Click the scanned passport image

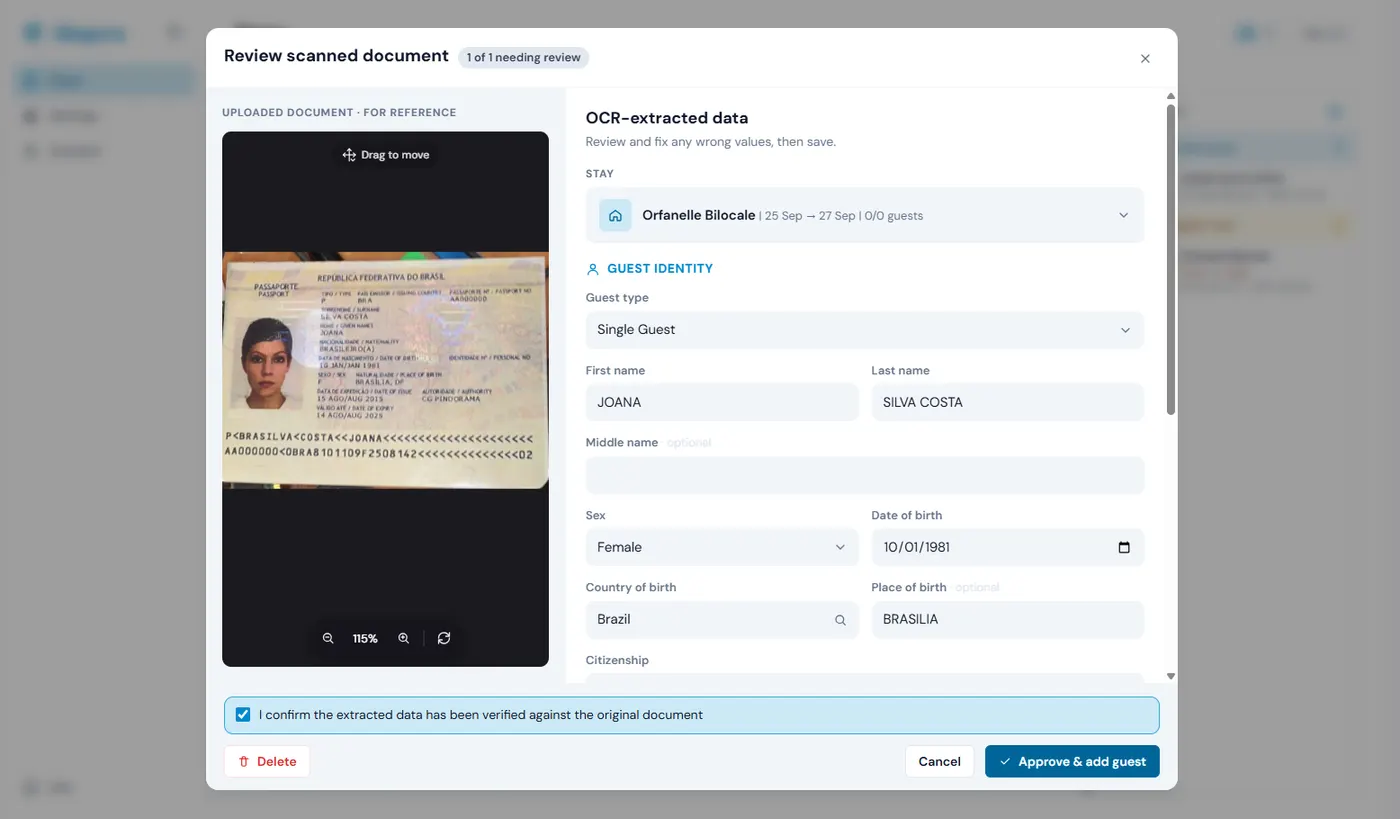pos(385,370)
